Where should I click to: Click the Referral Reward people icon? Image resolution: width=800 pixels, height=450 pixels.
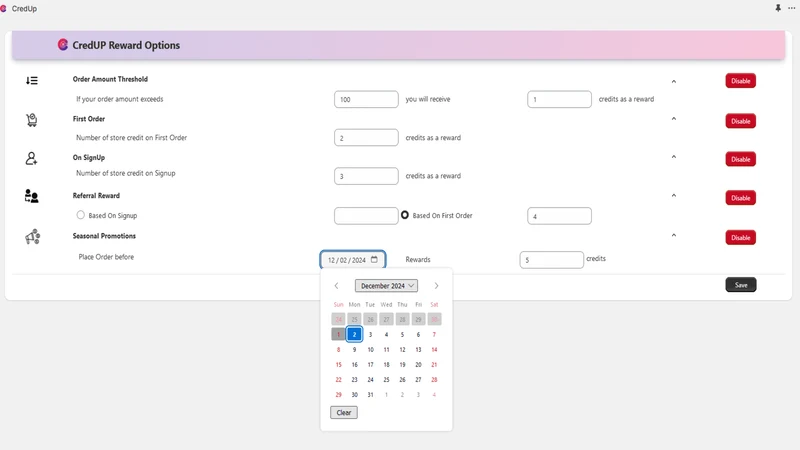point(32,196)
